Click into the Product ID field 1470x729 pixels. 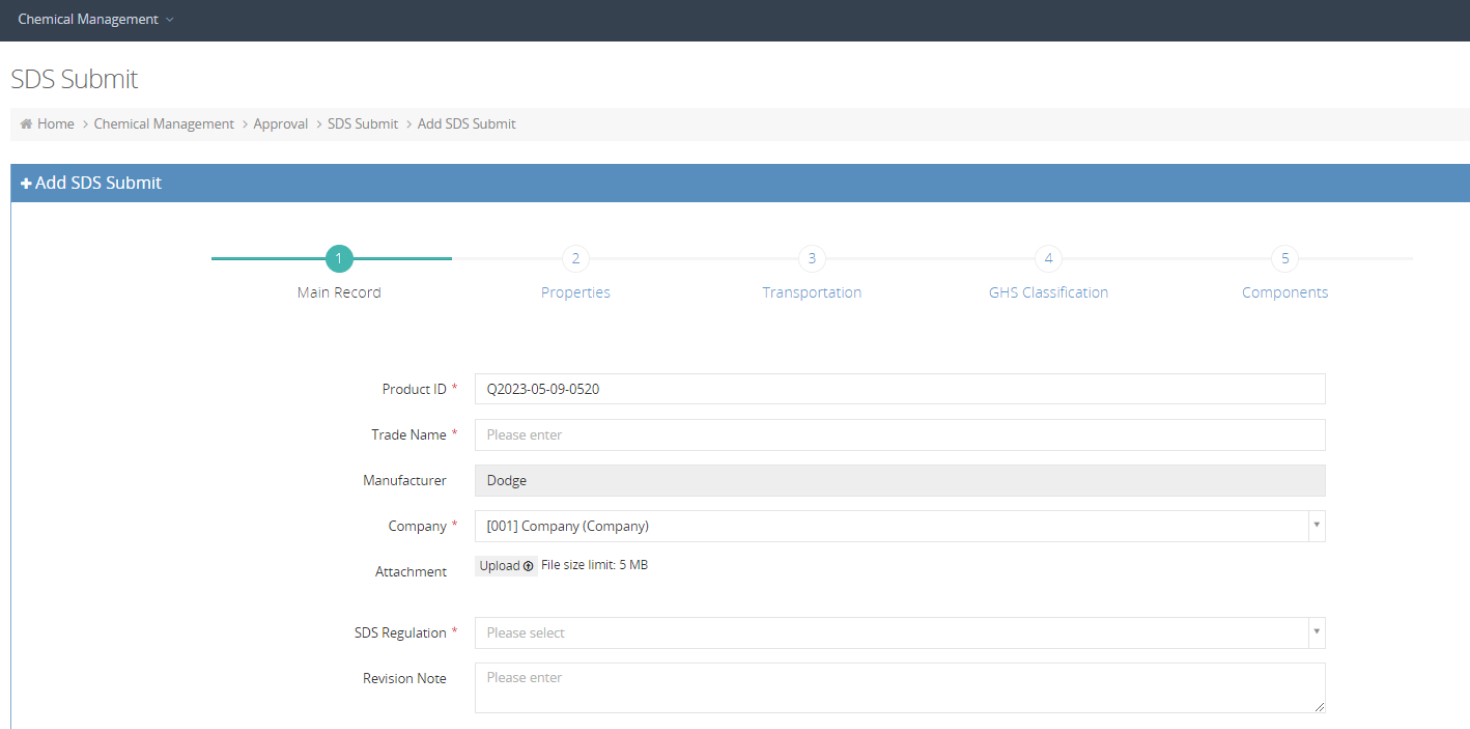pyautogui.click(x=900, y=389)
